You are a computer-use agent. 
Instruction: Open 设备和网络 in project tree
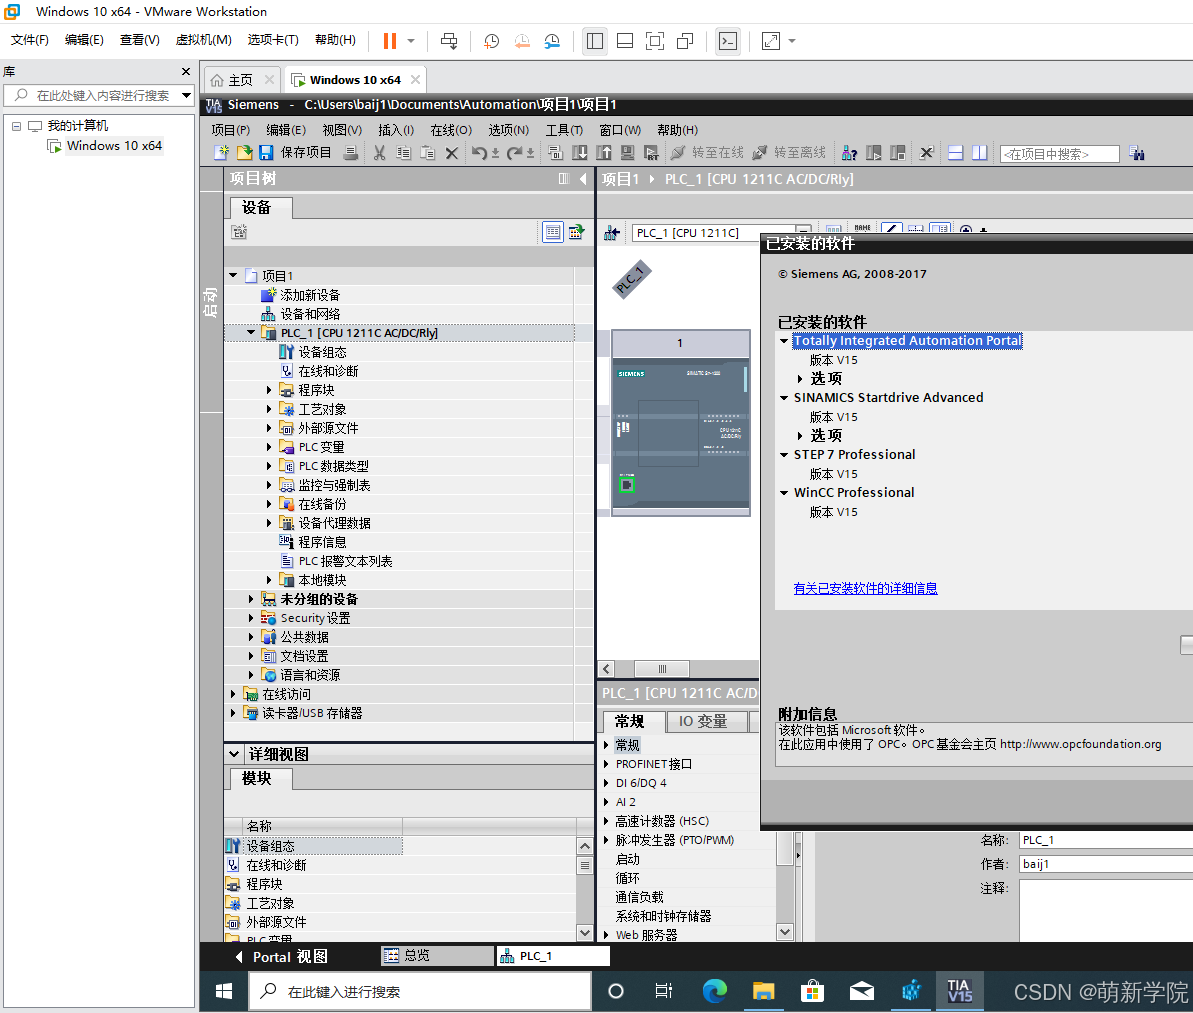click(x=310, y=314)
